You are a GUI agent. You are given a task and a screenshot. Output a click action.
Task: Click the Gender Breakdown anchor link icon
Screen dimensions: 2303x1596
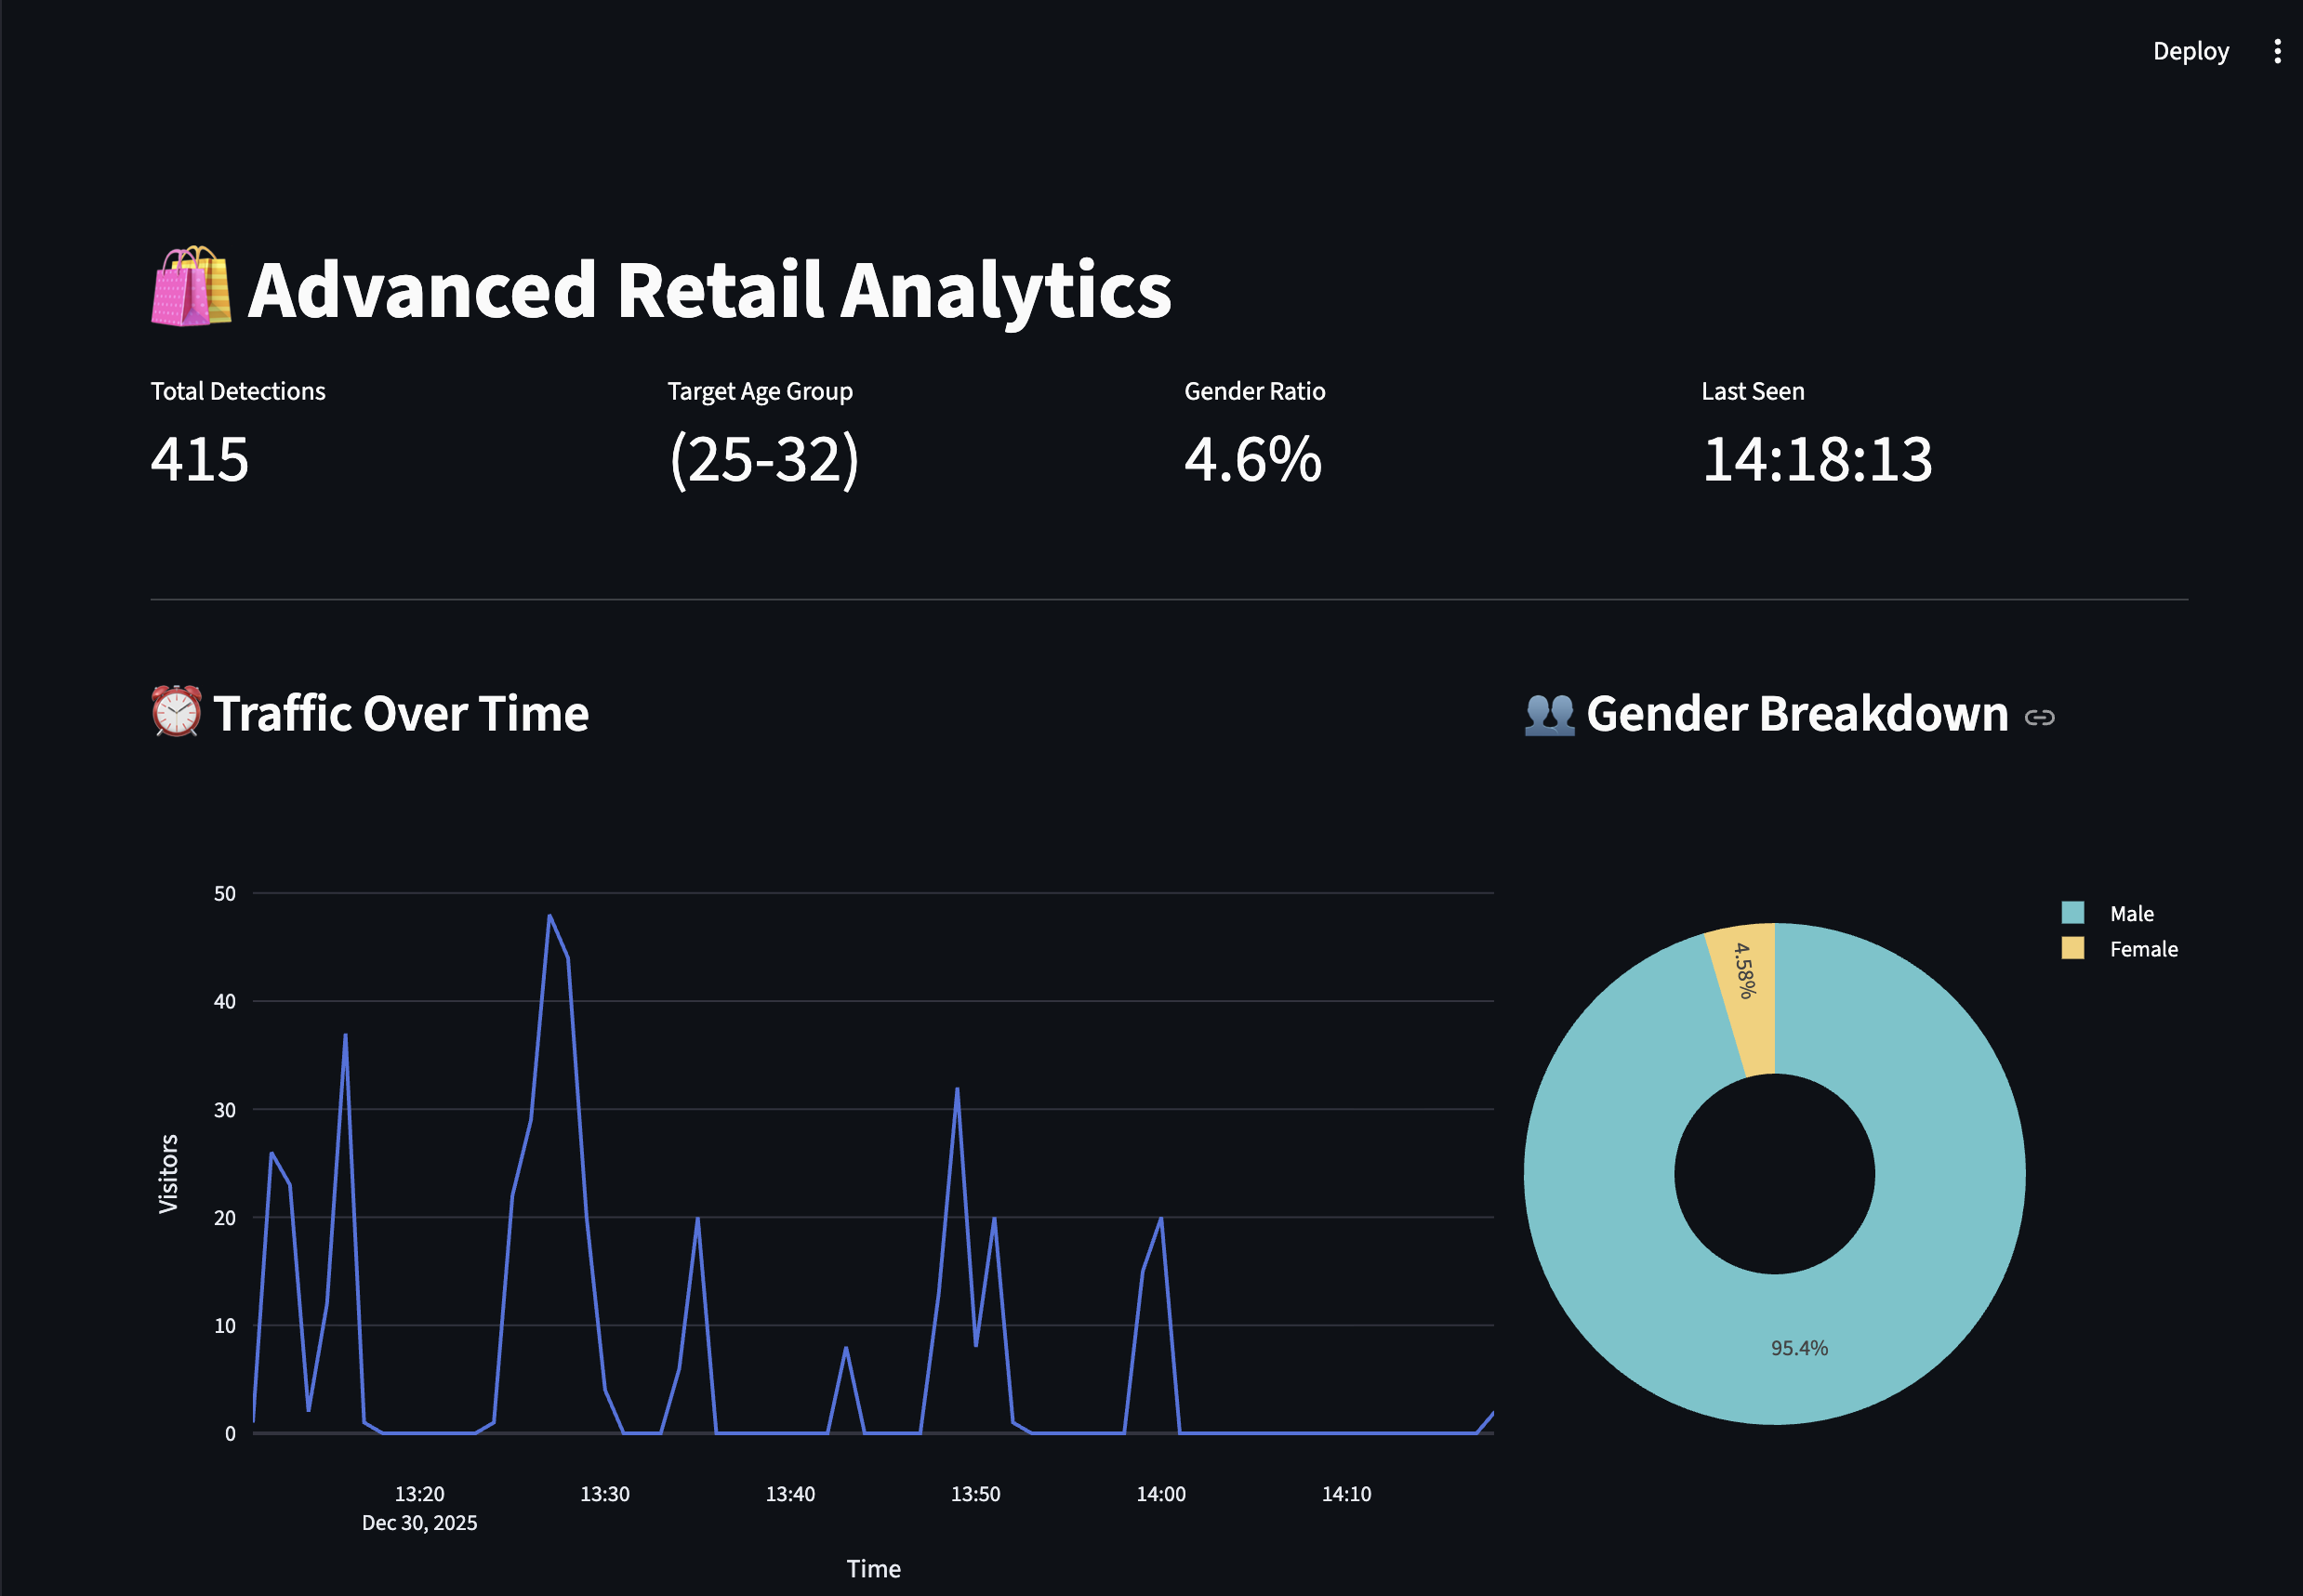(x=2039, y=717)
